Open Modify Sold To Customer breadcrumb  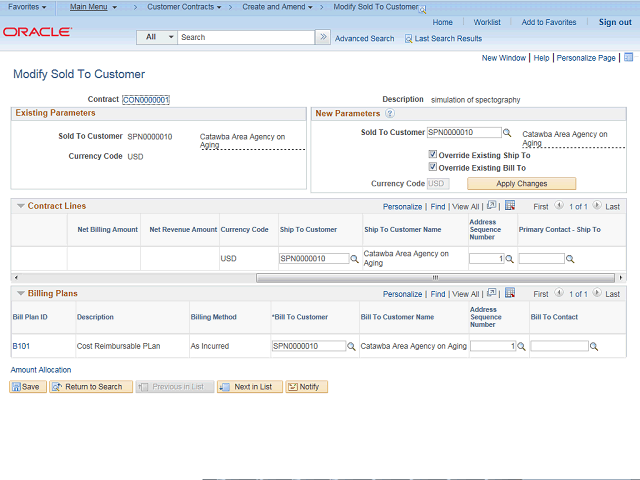point(376,7)
